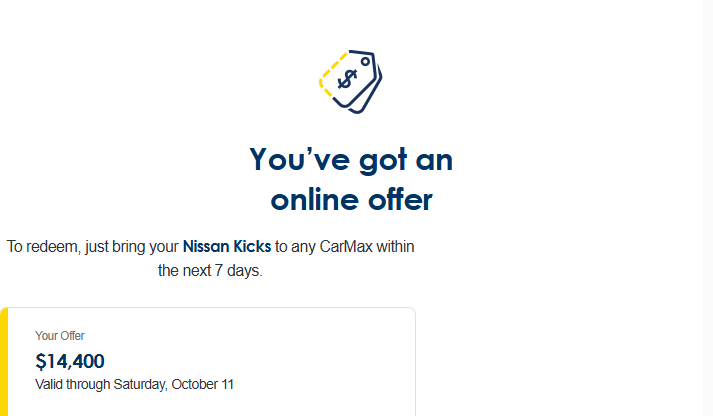The image size is (713, 416).
Task: Click the price tag offer icon
Action: coord(351,82)
